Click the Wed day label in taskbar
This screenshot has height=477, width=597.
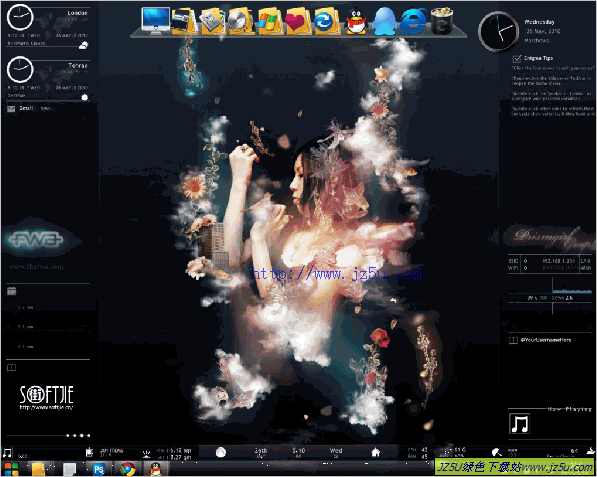click(336, 451)
